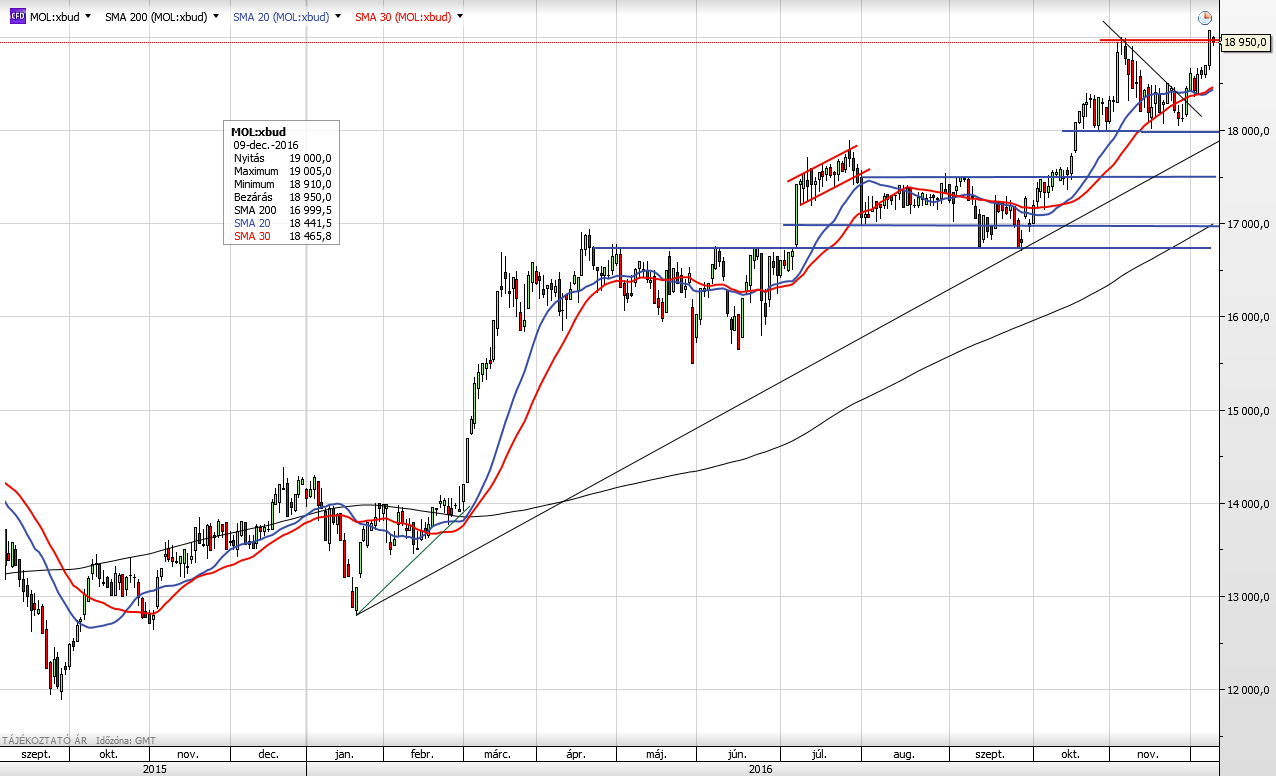The image size is (1276, 776).
Task: Click the 18 000,0 price axis label
Action: [x=1250, y=131]
